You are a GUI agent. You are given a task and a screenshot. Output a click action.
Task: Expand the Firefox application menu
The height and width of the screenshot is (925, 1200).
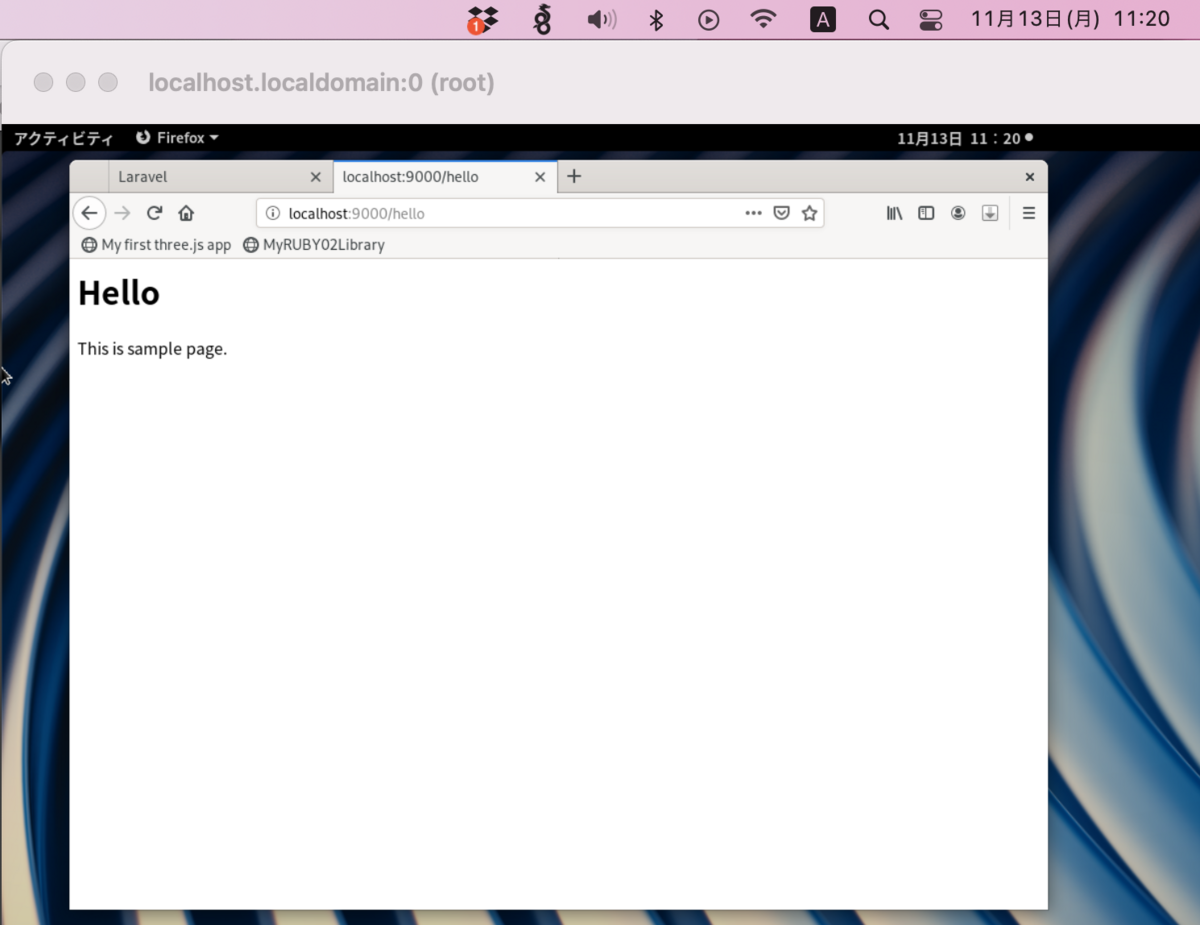click(177, 138)
